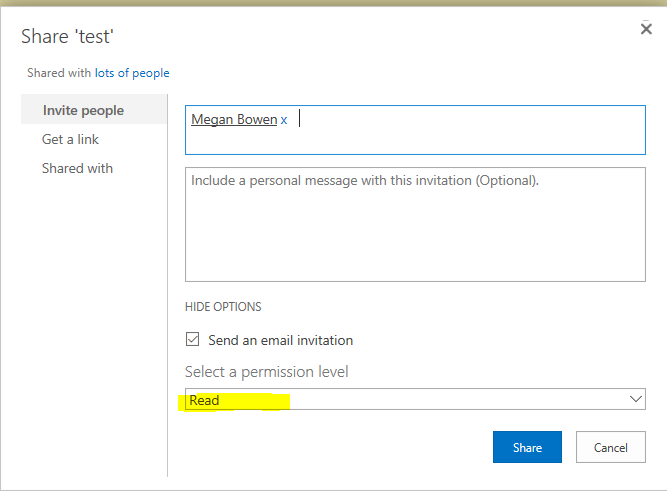Cancel the sharing dialog
This screenshot has height=491, width=667.
tap(609, 447)
